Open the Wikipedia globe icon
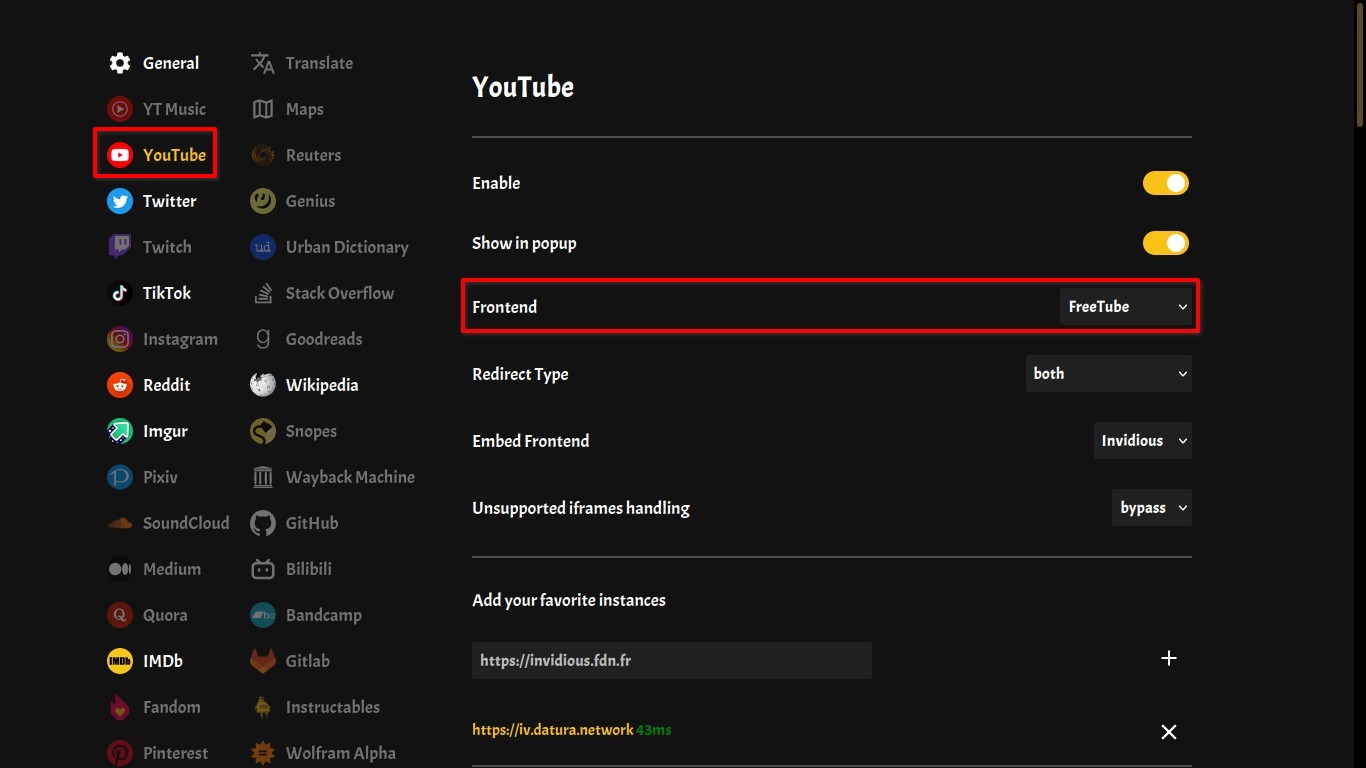 [x=263, y=385]
